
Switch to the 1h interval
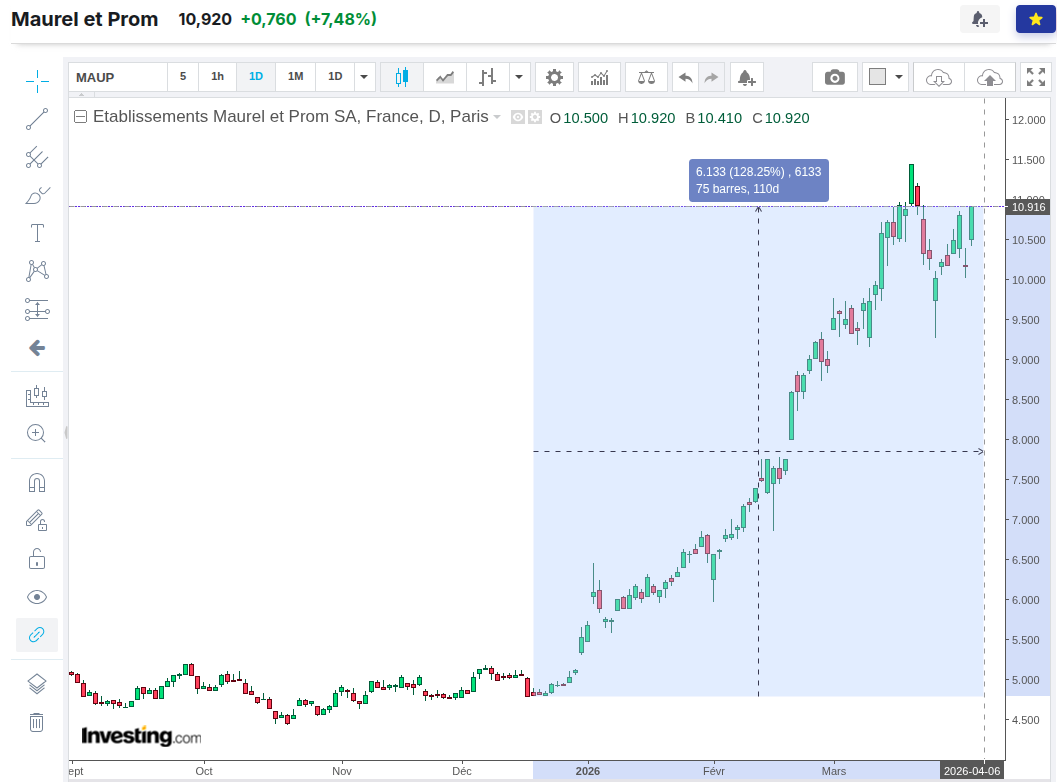pos(217,77)
